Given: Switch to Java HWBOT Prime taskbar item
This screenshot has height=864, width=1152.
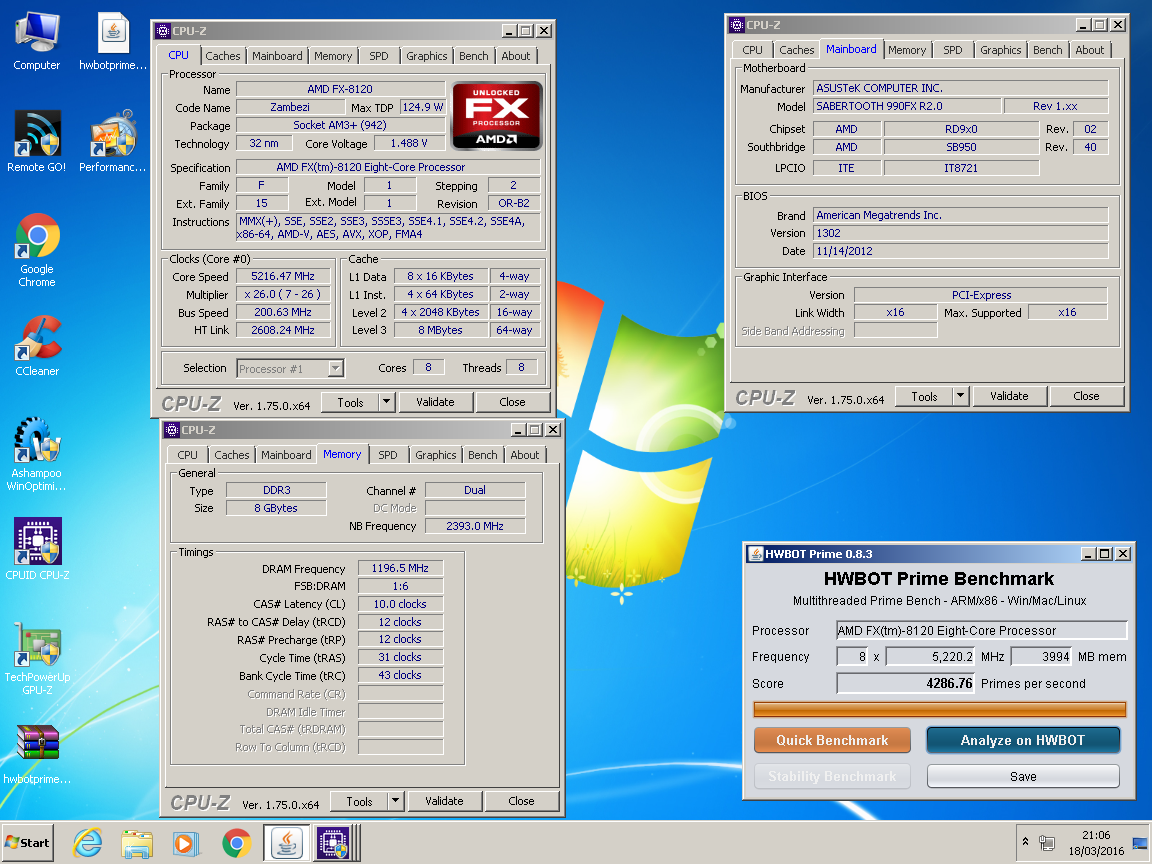Looking at the screenshot, I should tap(287, 843).
